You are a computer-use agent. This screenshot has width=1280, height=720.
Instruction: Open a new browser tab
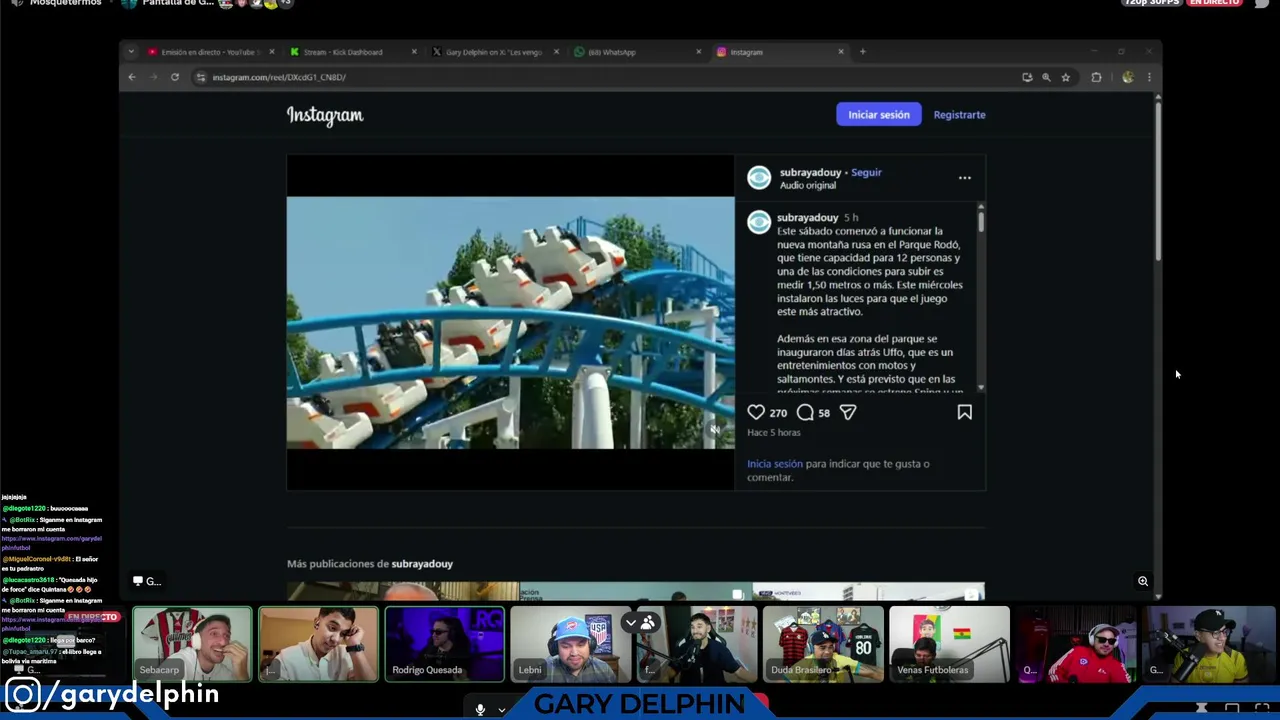(863, 52)
